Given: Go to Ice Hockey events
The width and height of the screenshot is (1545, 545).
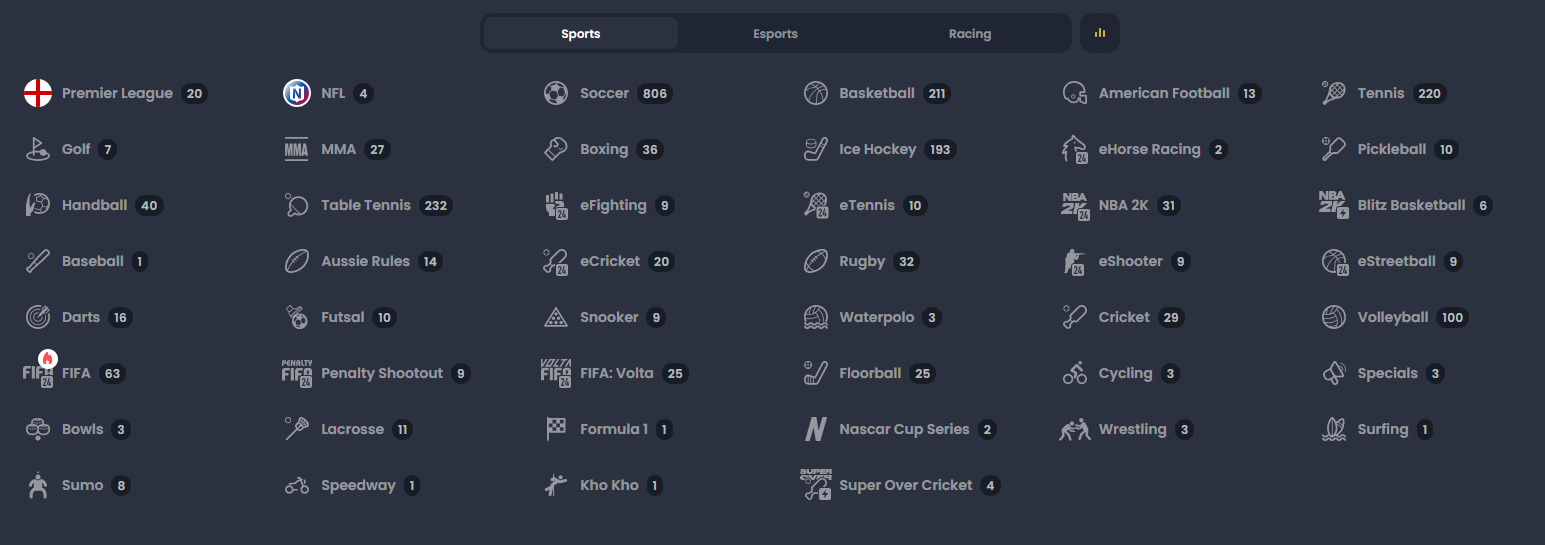Looking at the screenshot, I should 880,149.
